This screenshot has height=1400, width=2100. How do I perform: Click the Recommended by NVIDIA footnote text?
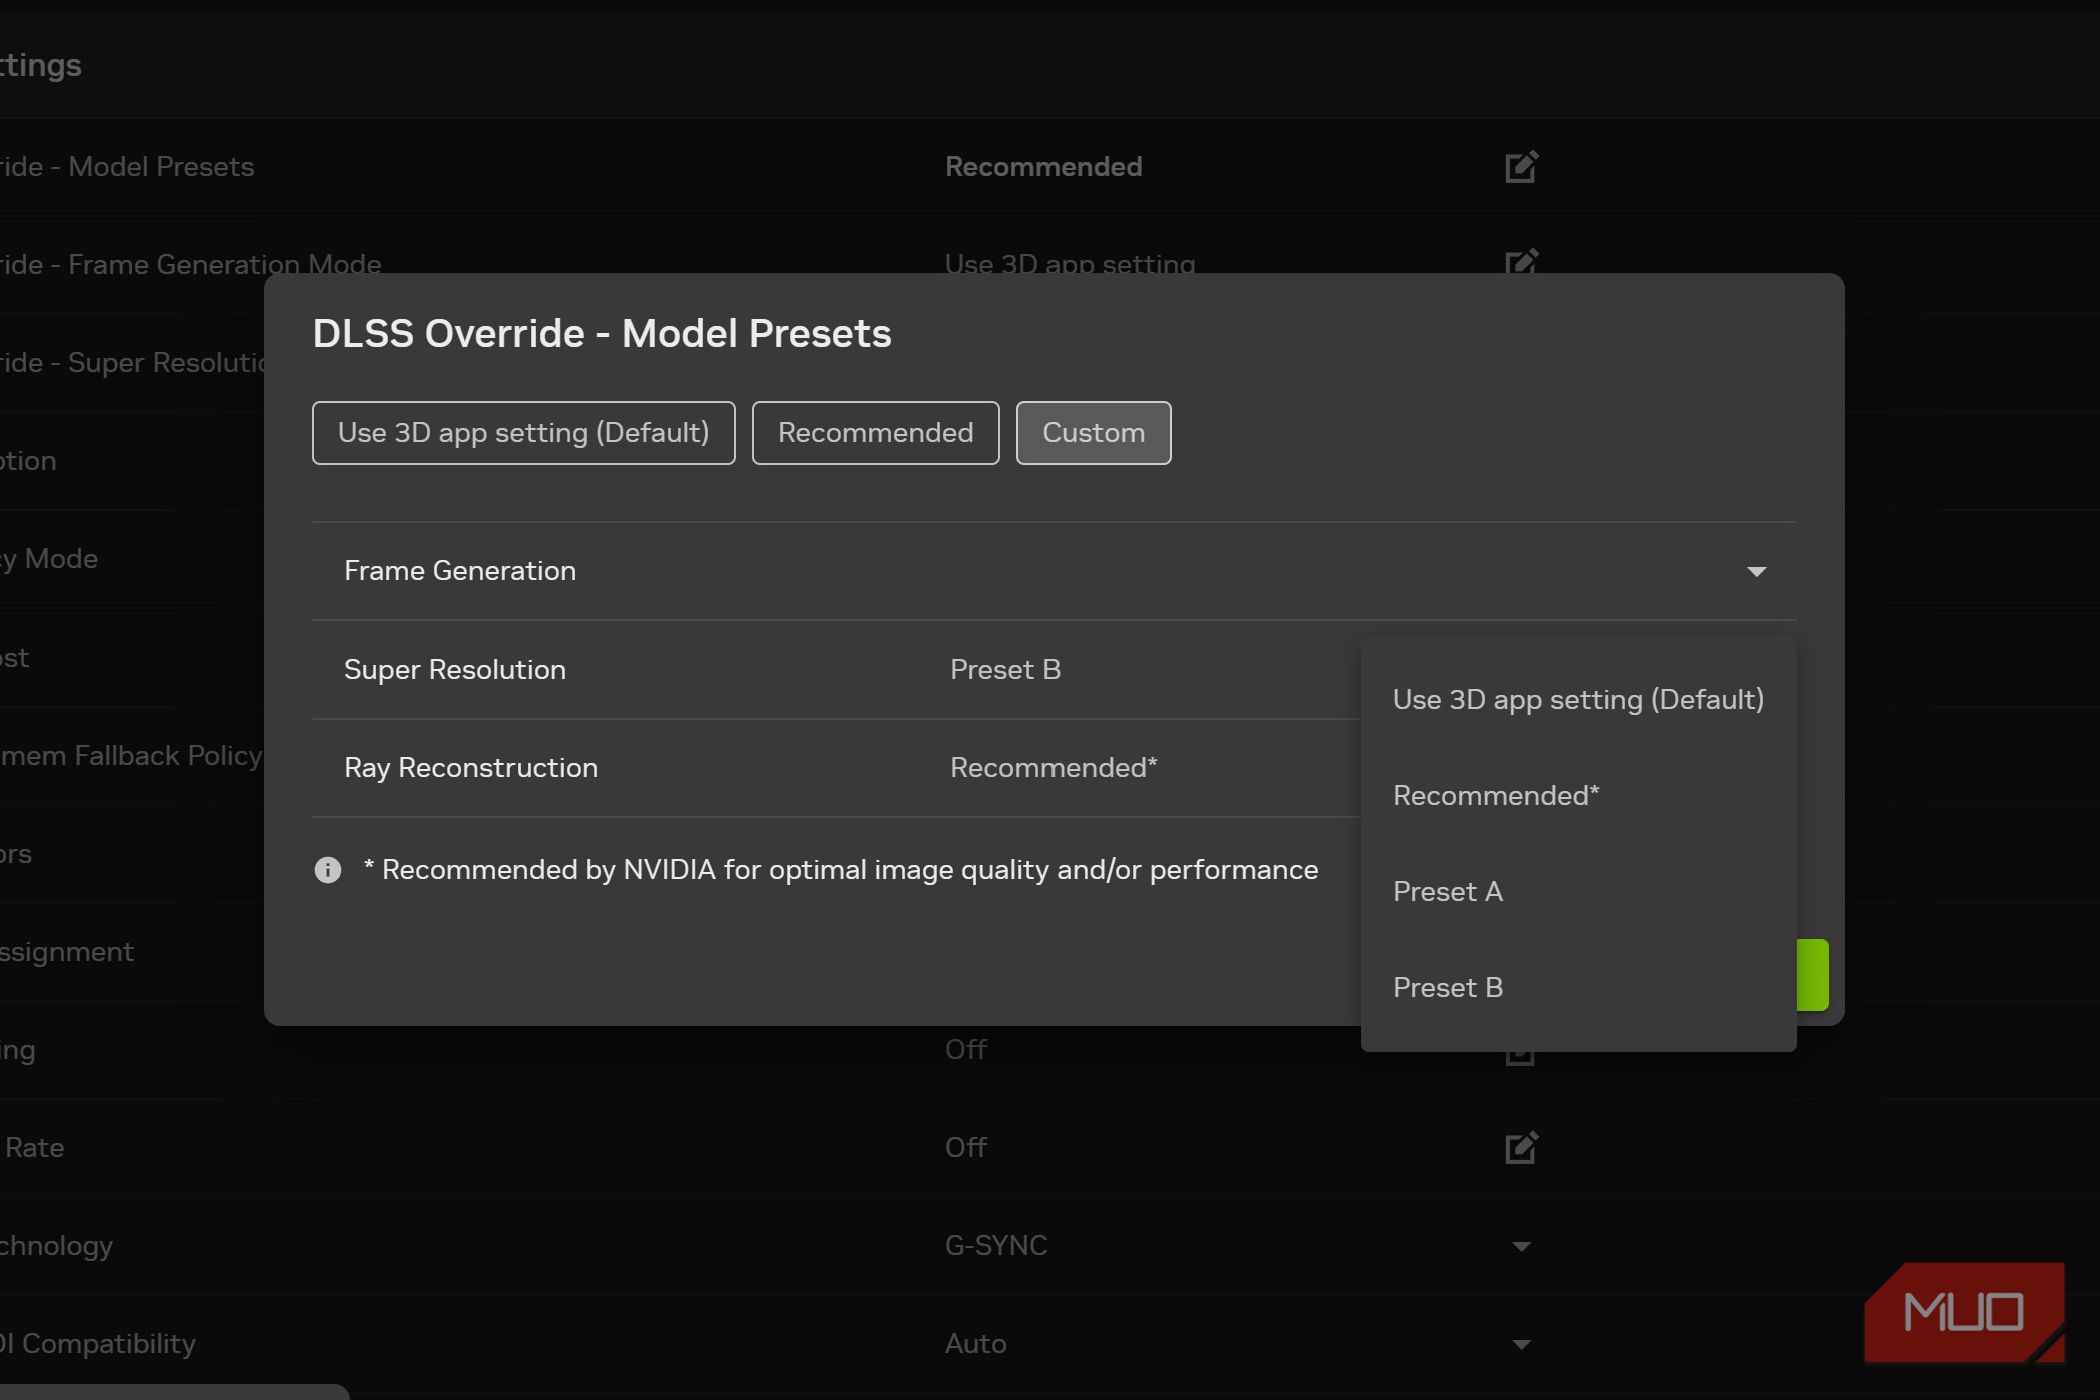point(841,870)
